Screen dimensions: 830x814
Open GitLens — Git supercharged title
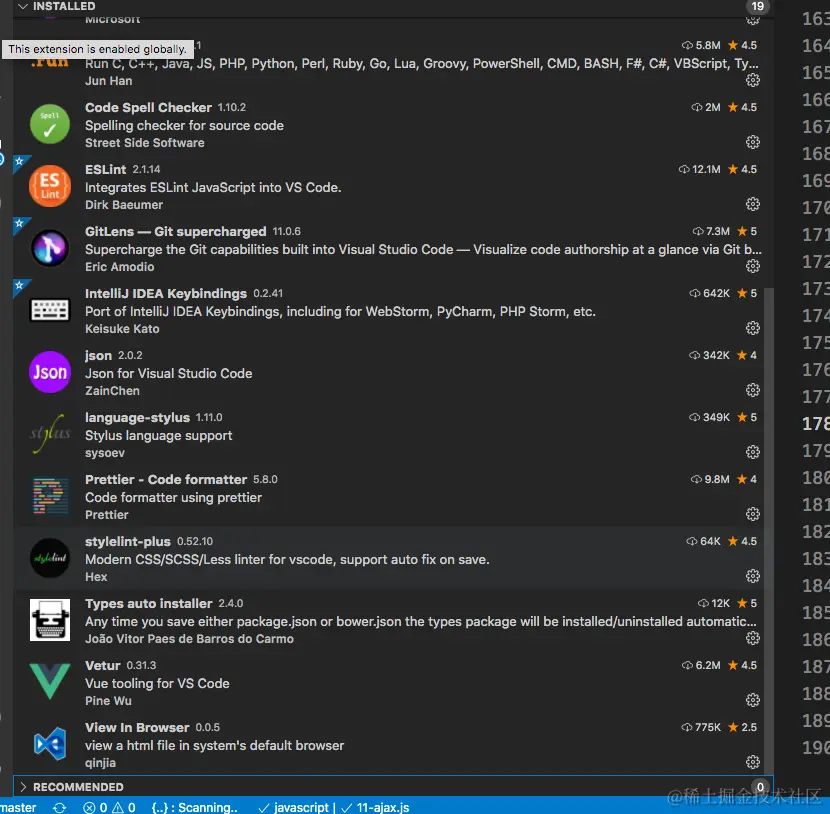(176, 231)
